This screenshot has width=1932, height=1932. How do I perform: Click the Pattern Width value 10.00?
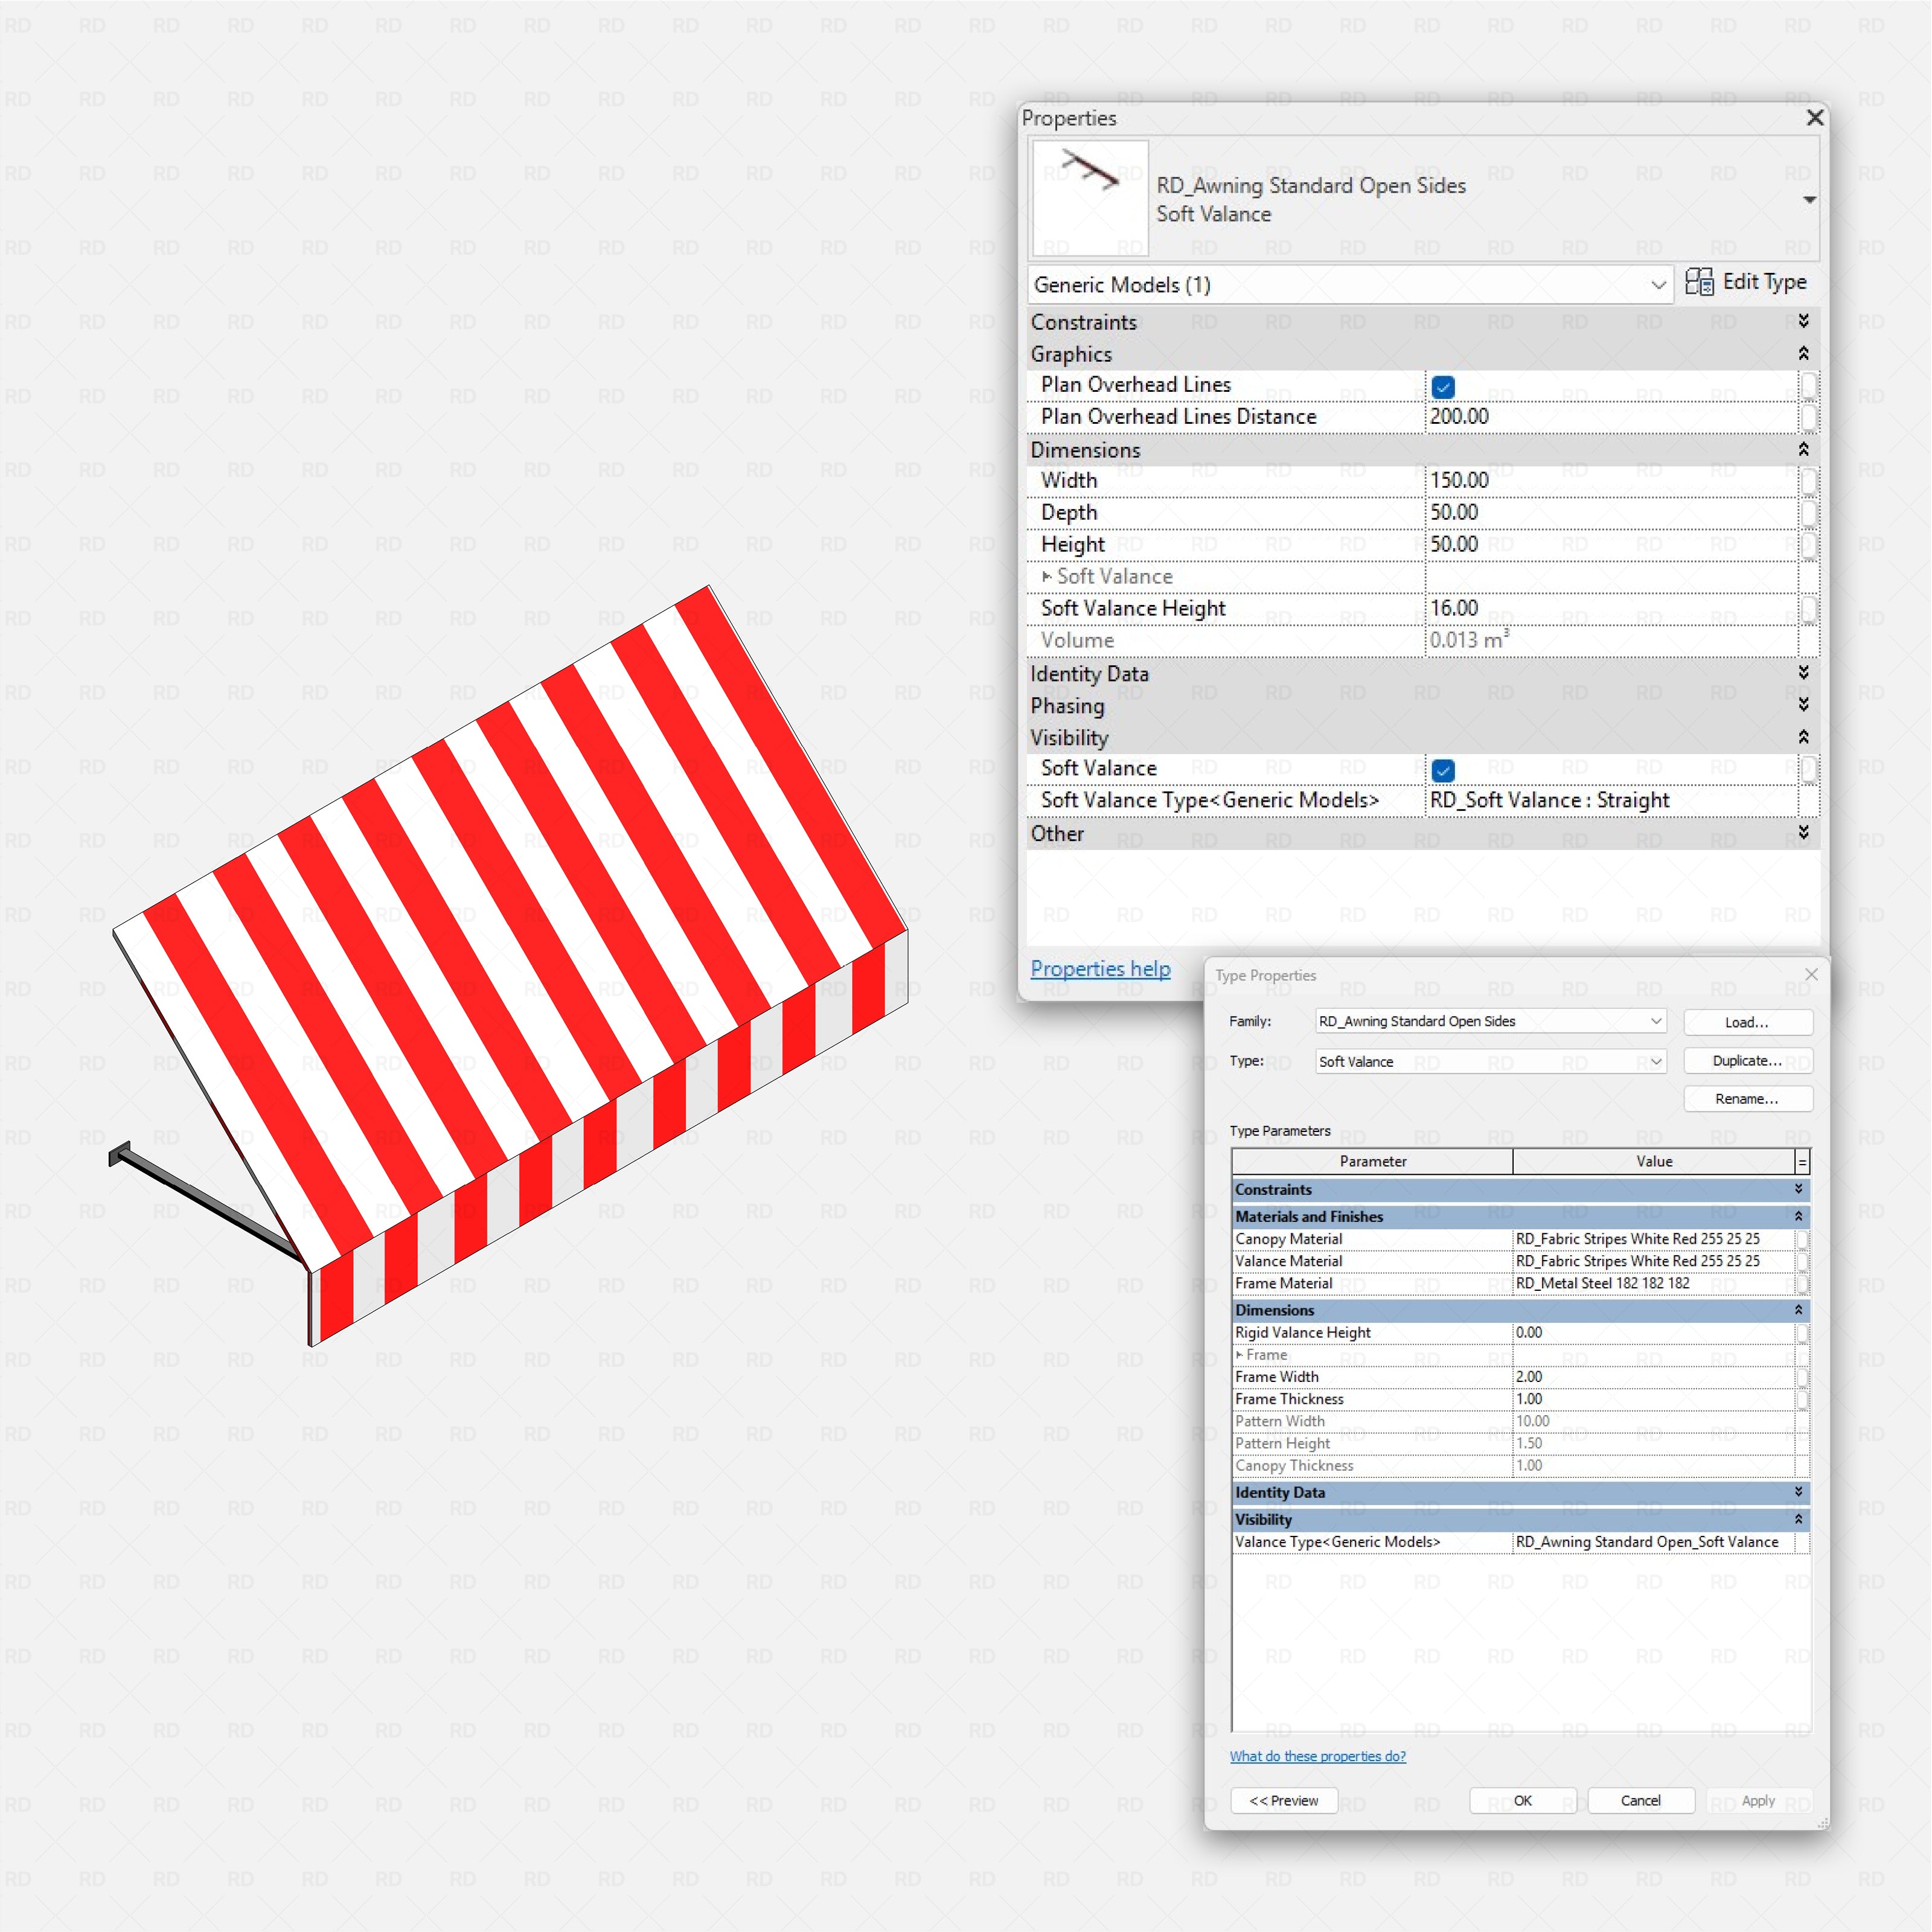[x=1654, y=1421]
